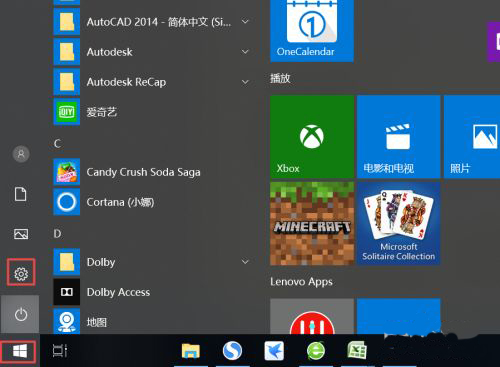Open Settings via the gear icon
The height and width of the screenshot is (367, 500).
(x=21, y=274)
